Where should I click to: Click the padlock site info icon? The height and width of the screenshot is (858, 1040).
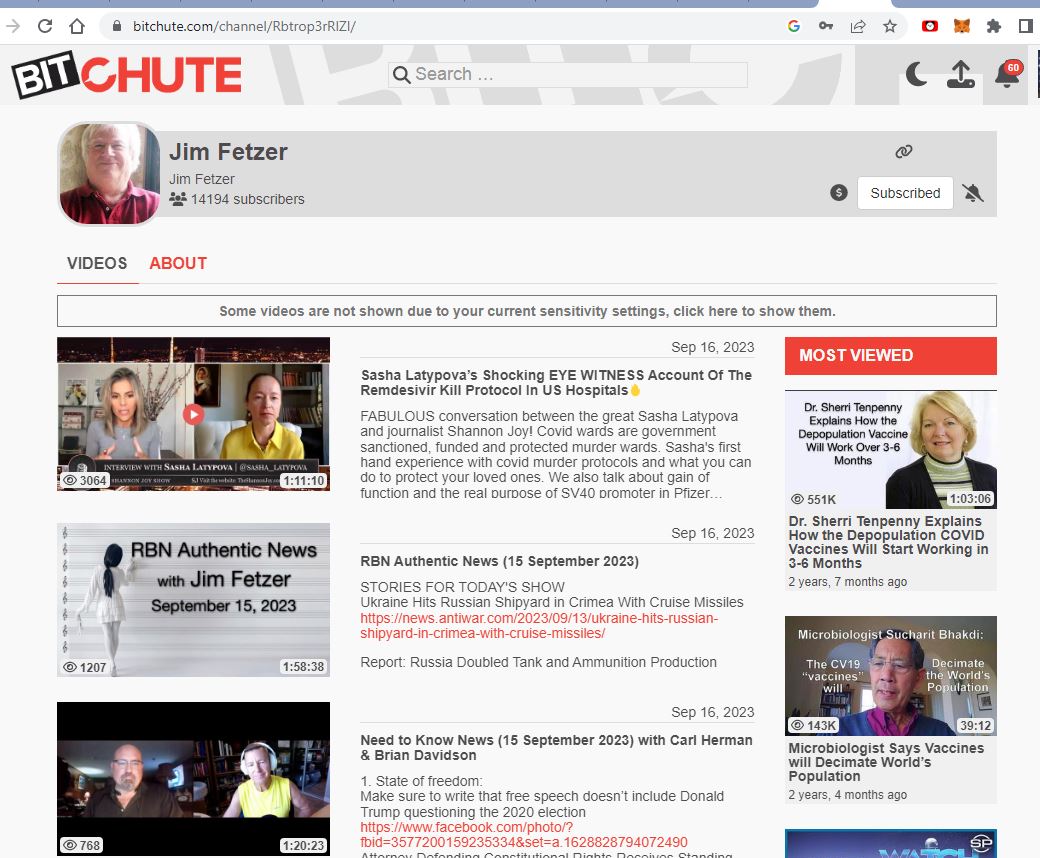pos(117,27)
